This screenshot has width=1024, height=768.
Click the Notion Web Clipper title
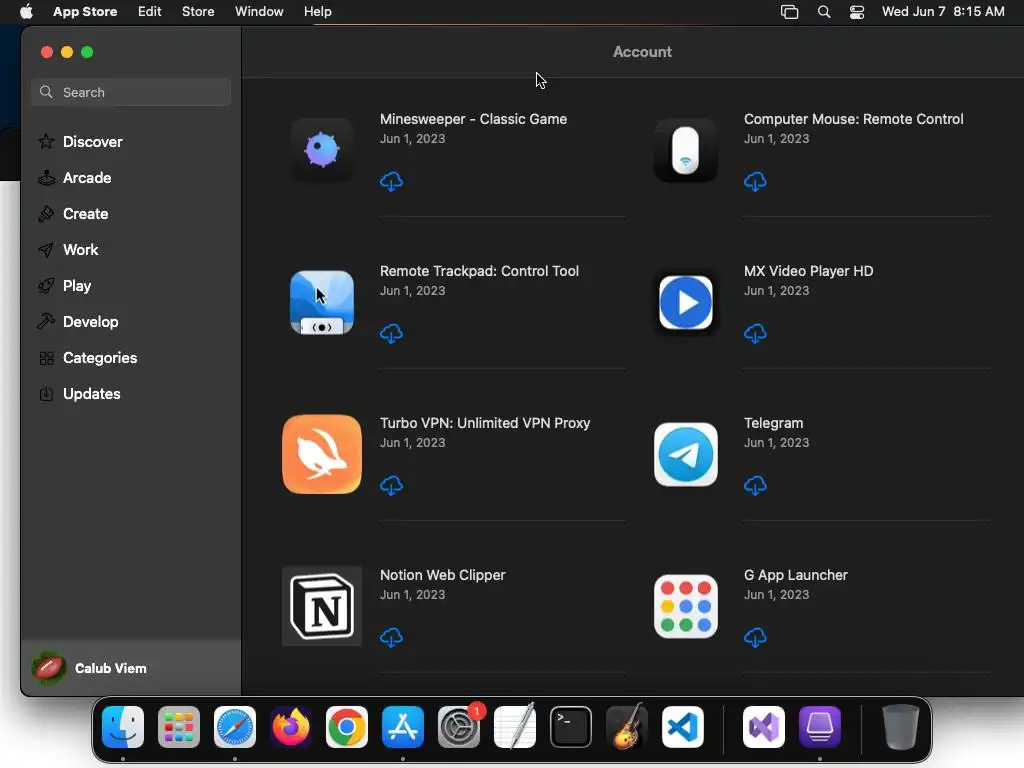click(443, 575)
